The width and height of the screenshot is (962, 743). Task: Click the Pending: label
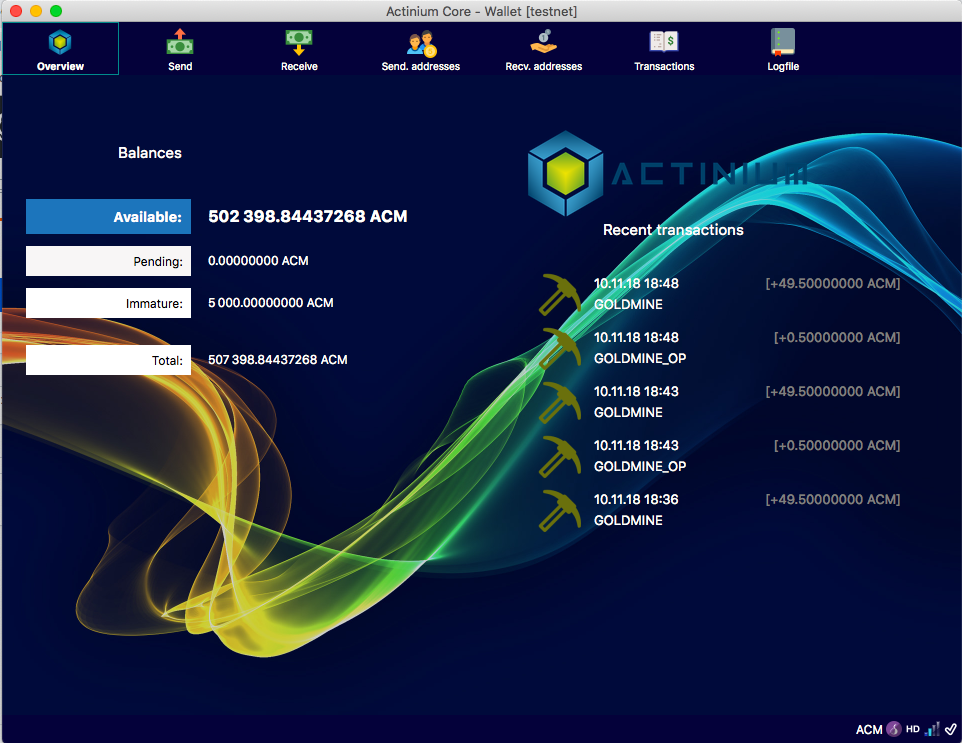click(x=109, y=261)
